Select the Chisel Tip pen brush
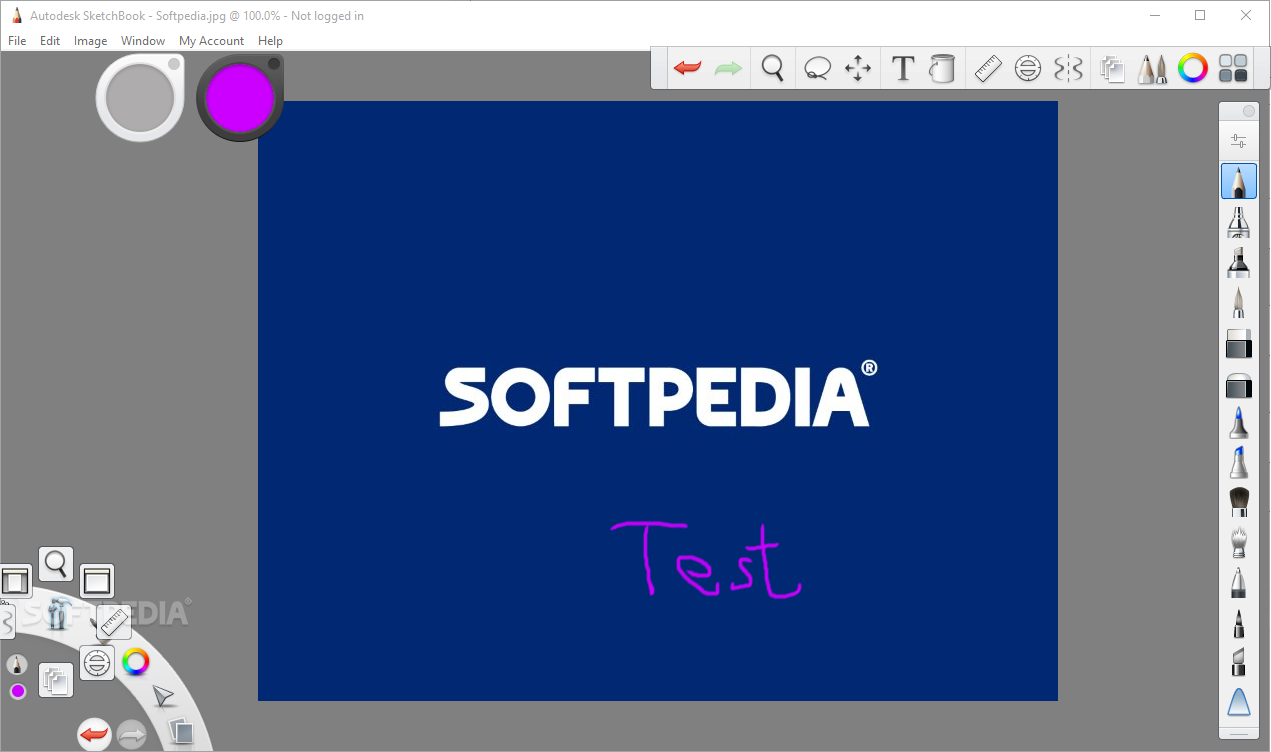 (x=1239, y=662)
